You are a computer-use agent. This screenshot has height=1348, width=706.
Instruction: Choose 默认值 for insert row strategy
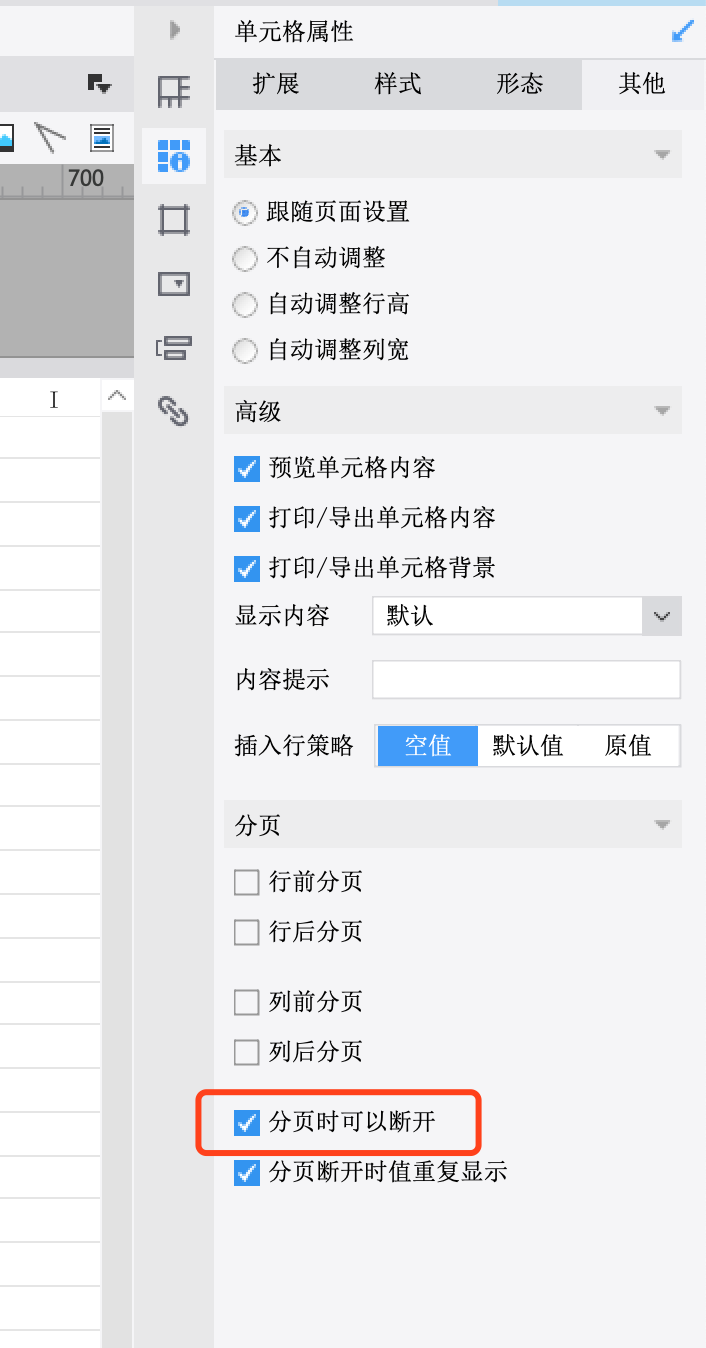(x=528, y=746)
